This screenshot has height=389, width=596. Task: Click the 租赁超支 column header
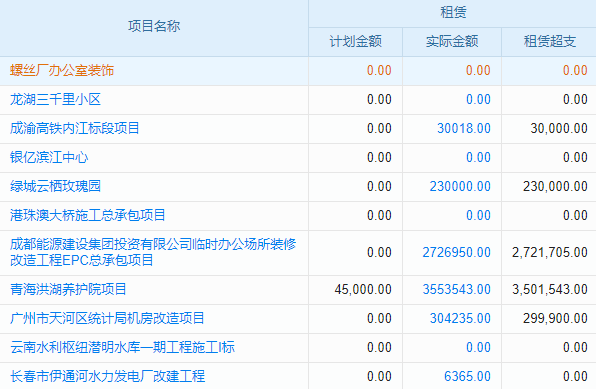tap(550, 41)
